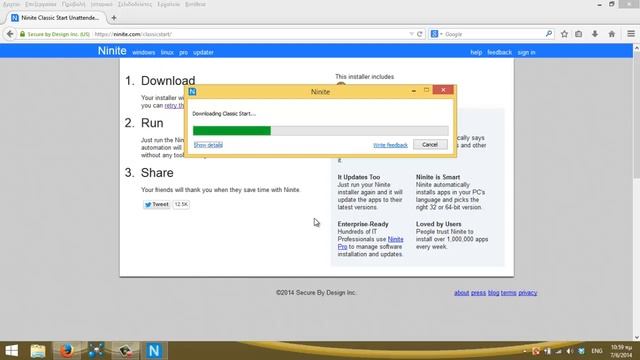Click the Ninite dialog title bar icon
640x360 pixels.
tap(192, 91)
